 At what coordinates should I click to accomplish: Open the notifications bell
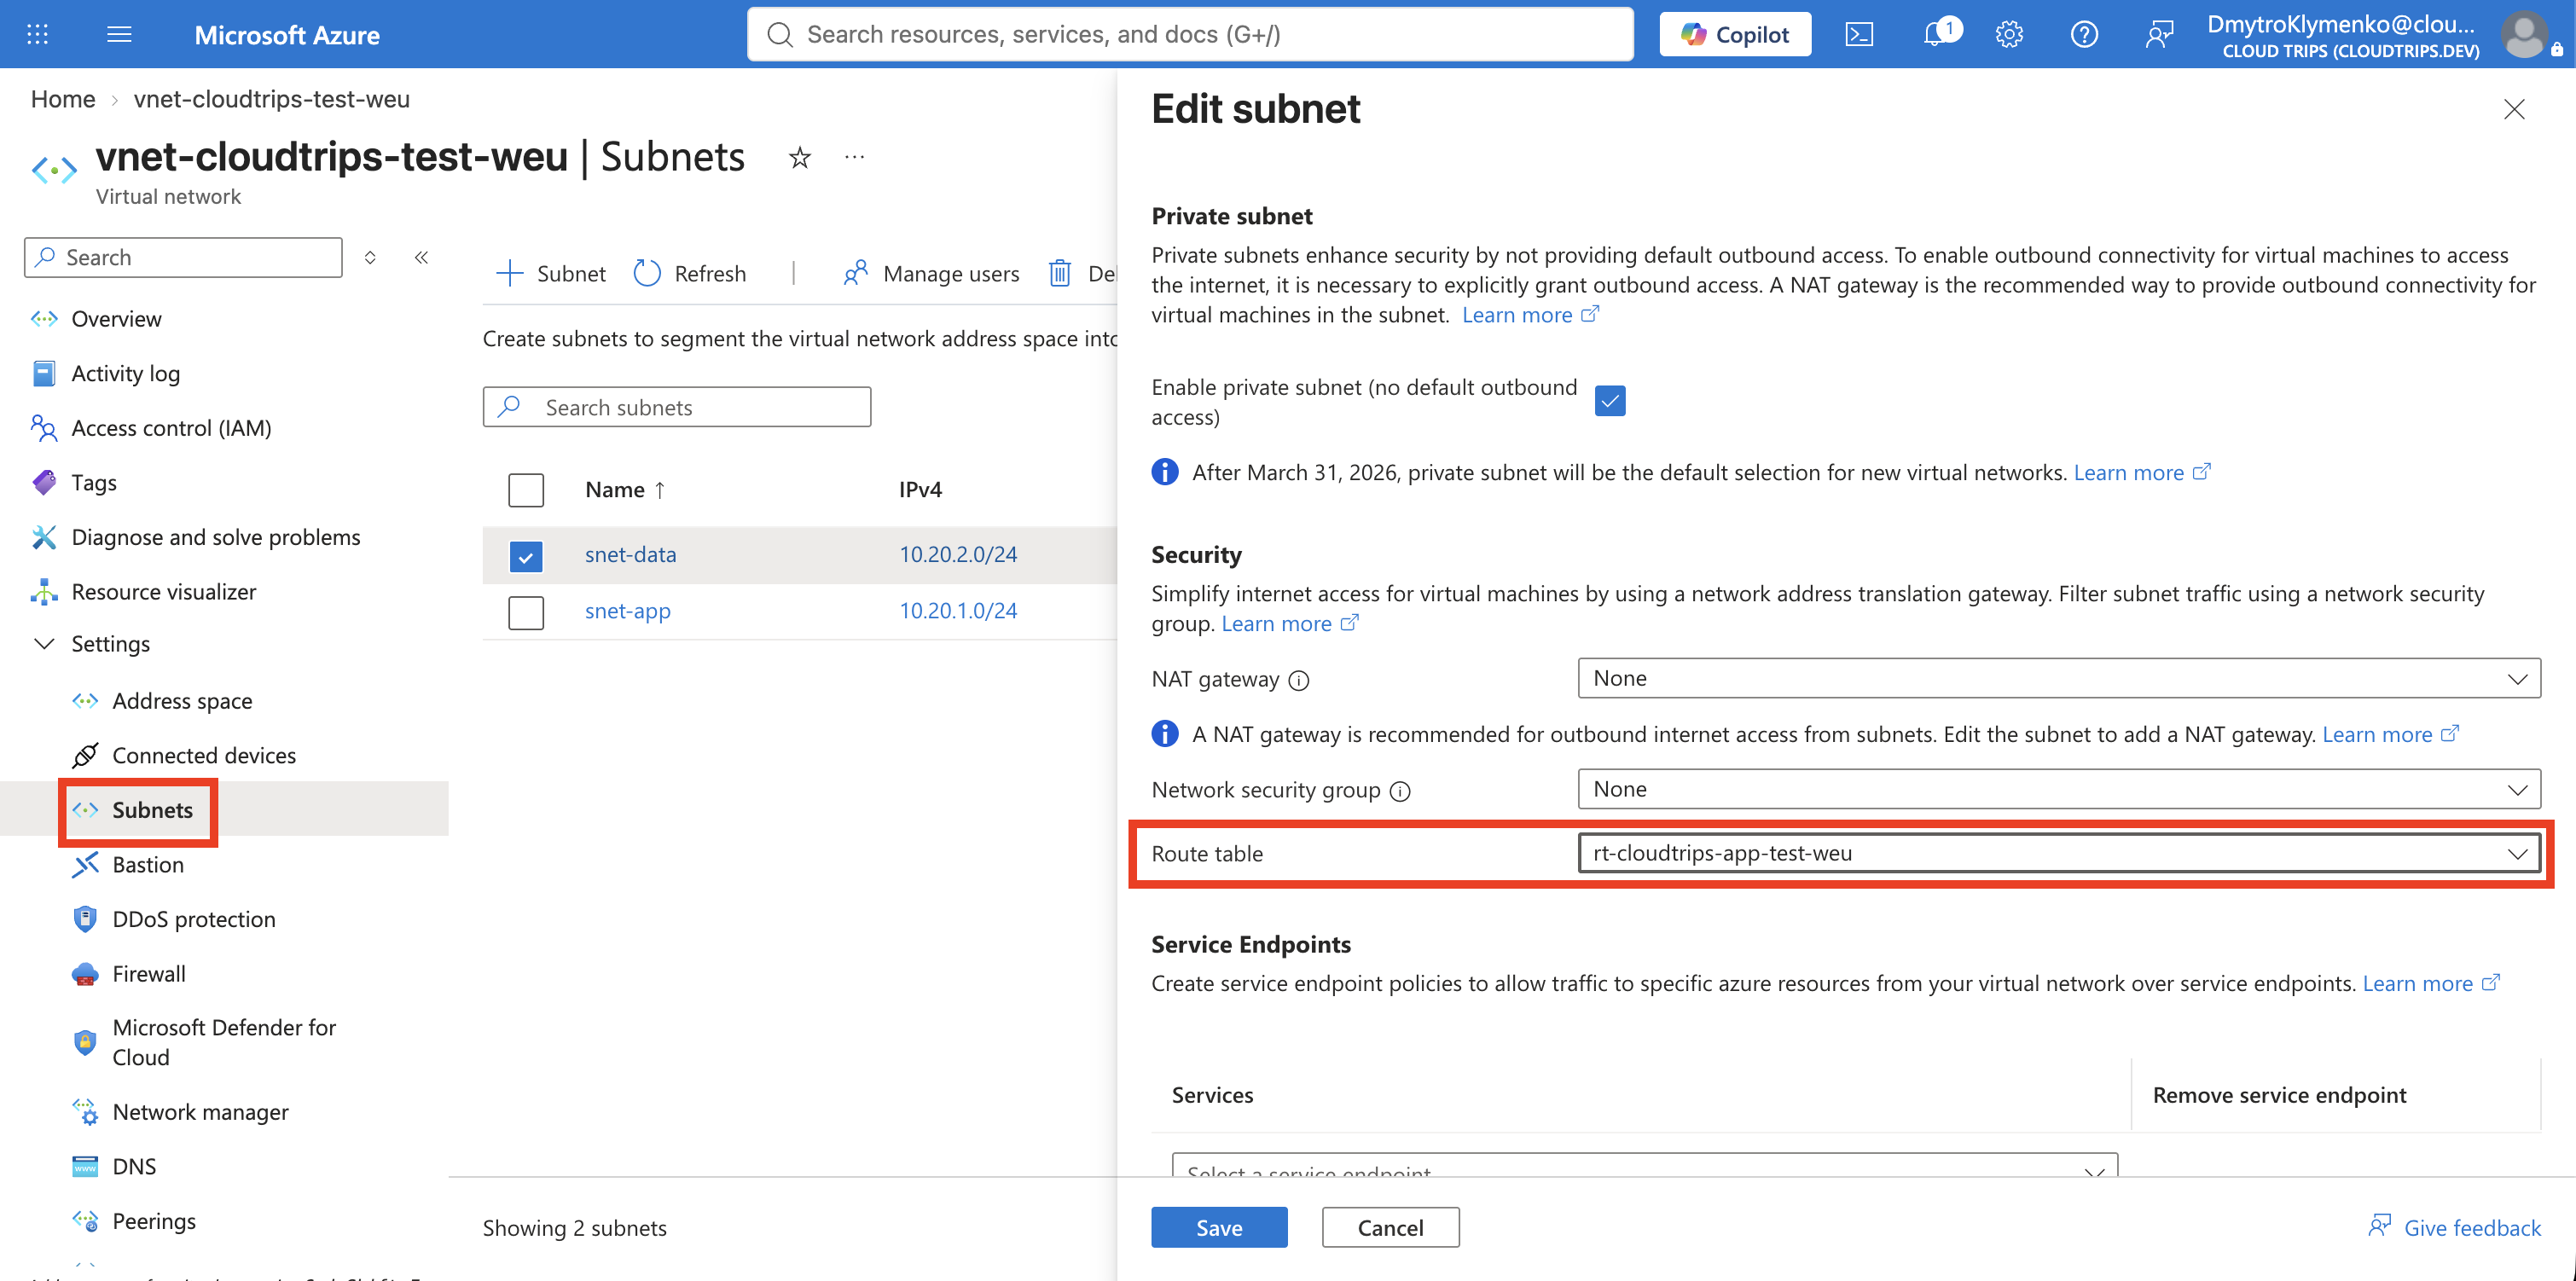click(x=1937, y=34)
